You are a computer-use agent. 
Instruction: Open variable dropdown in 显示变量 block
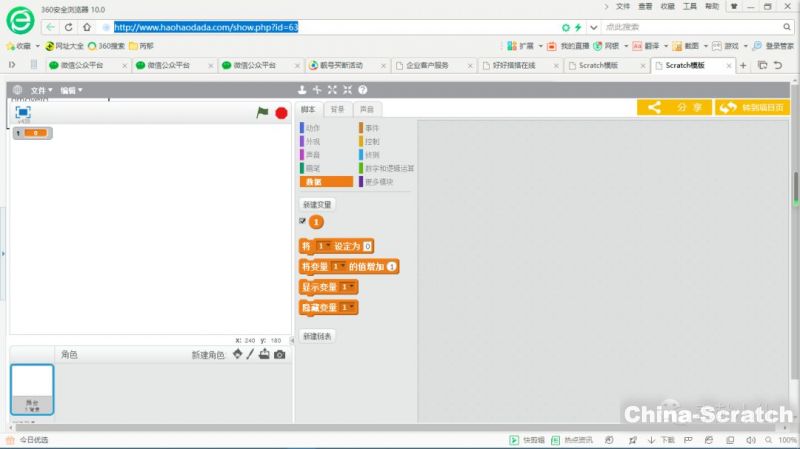346,287
